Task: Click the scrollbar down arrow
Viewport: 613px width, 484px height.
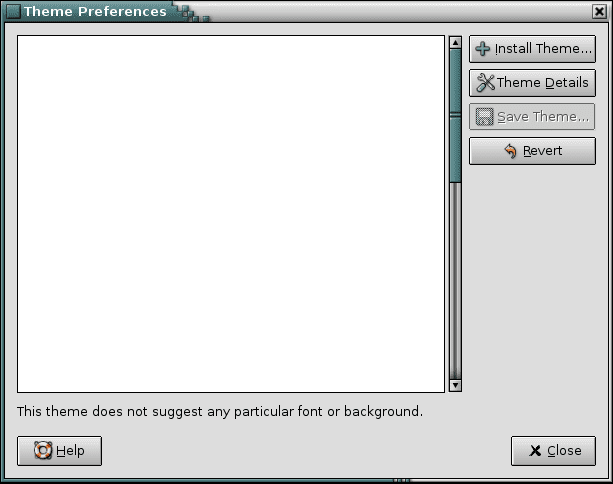Action: (455, 385)
